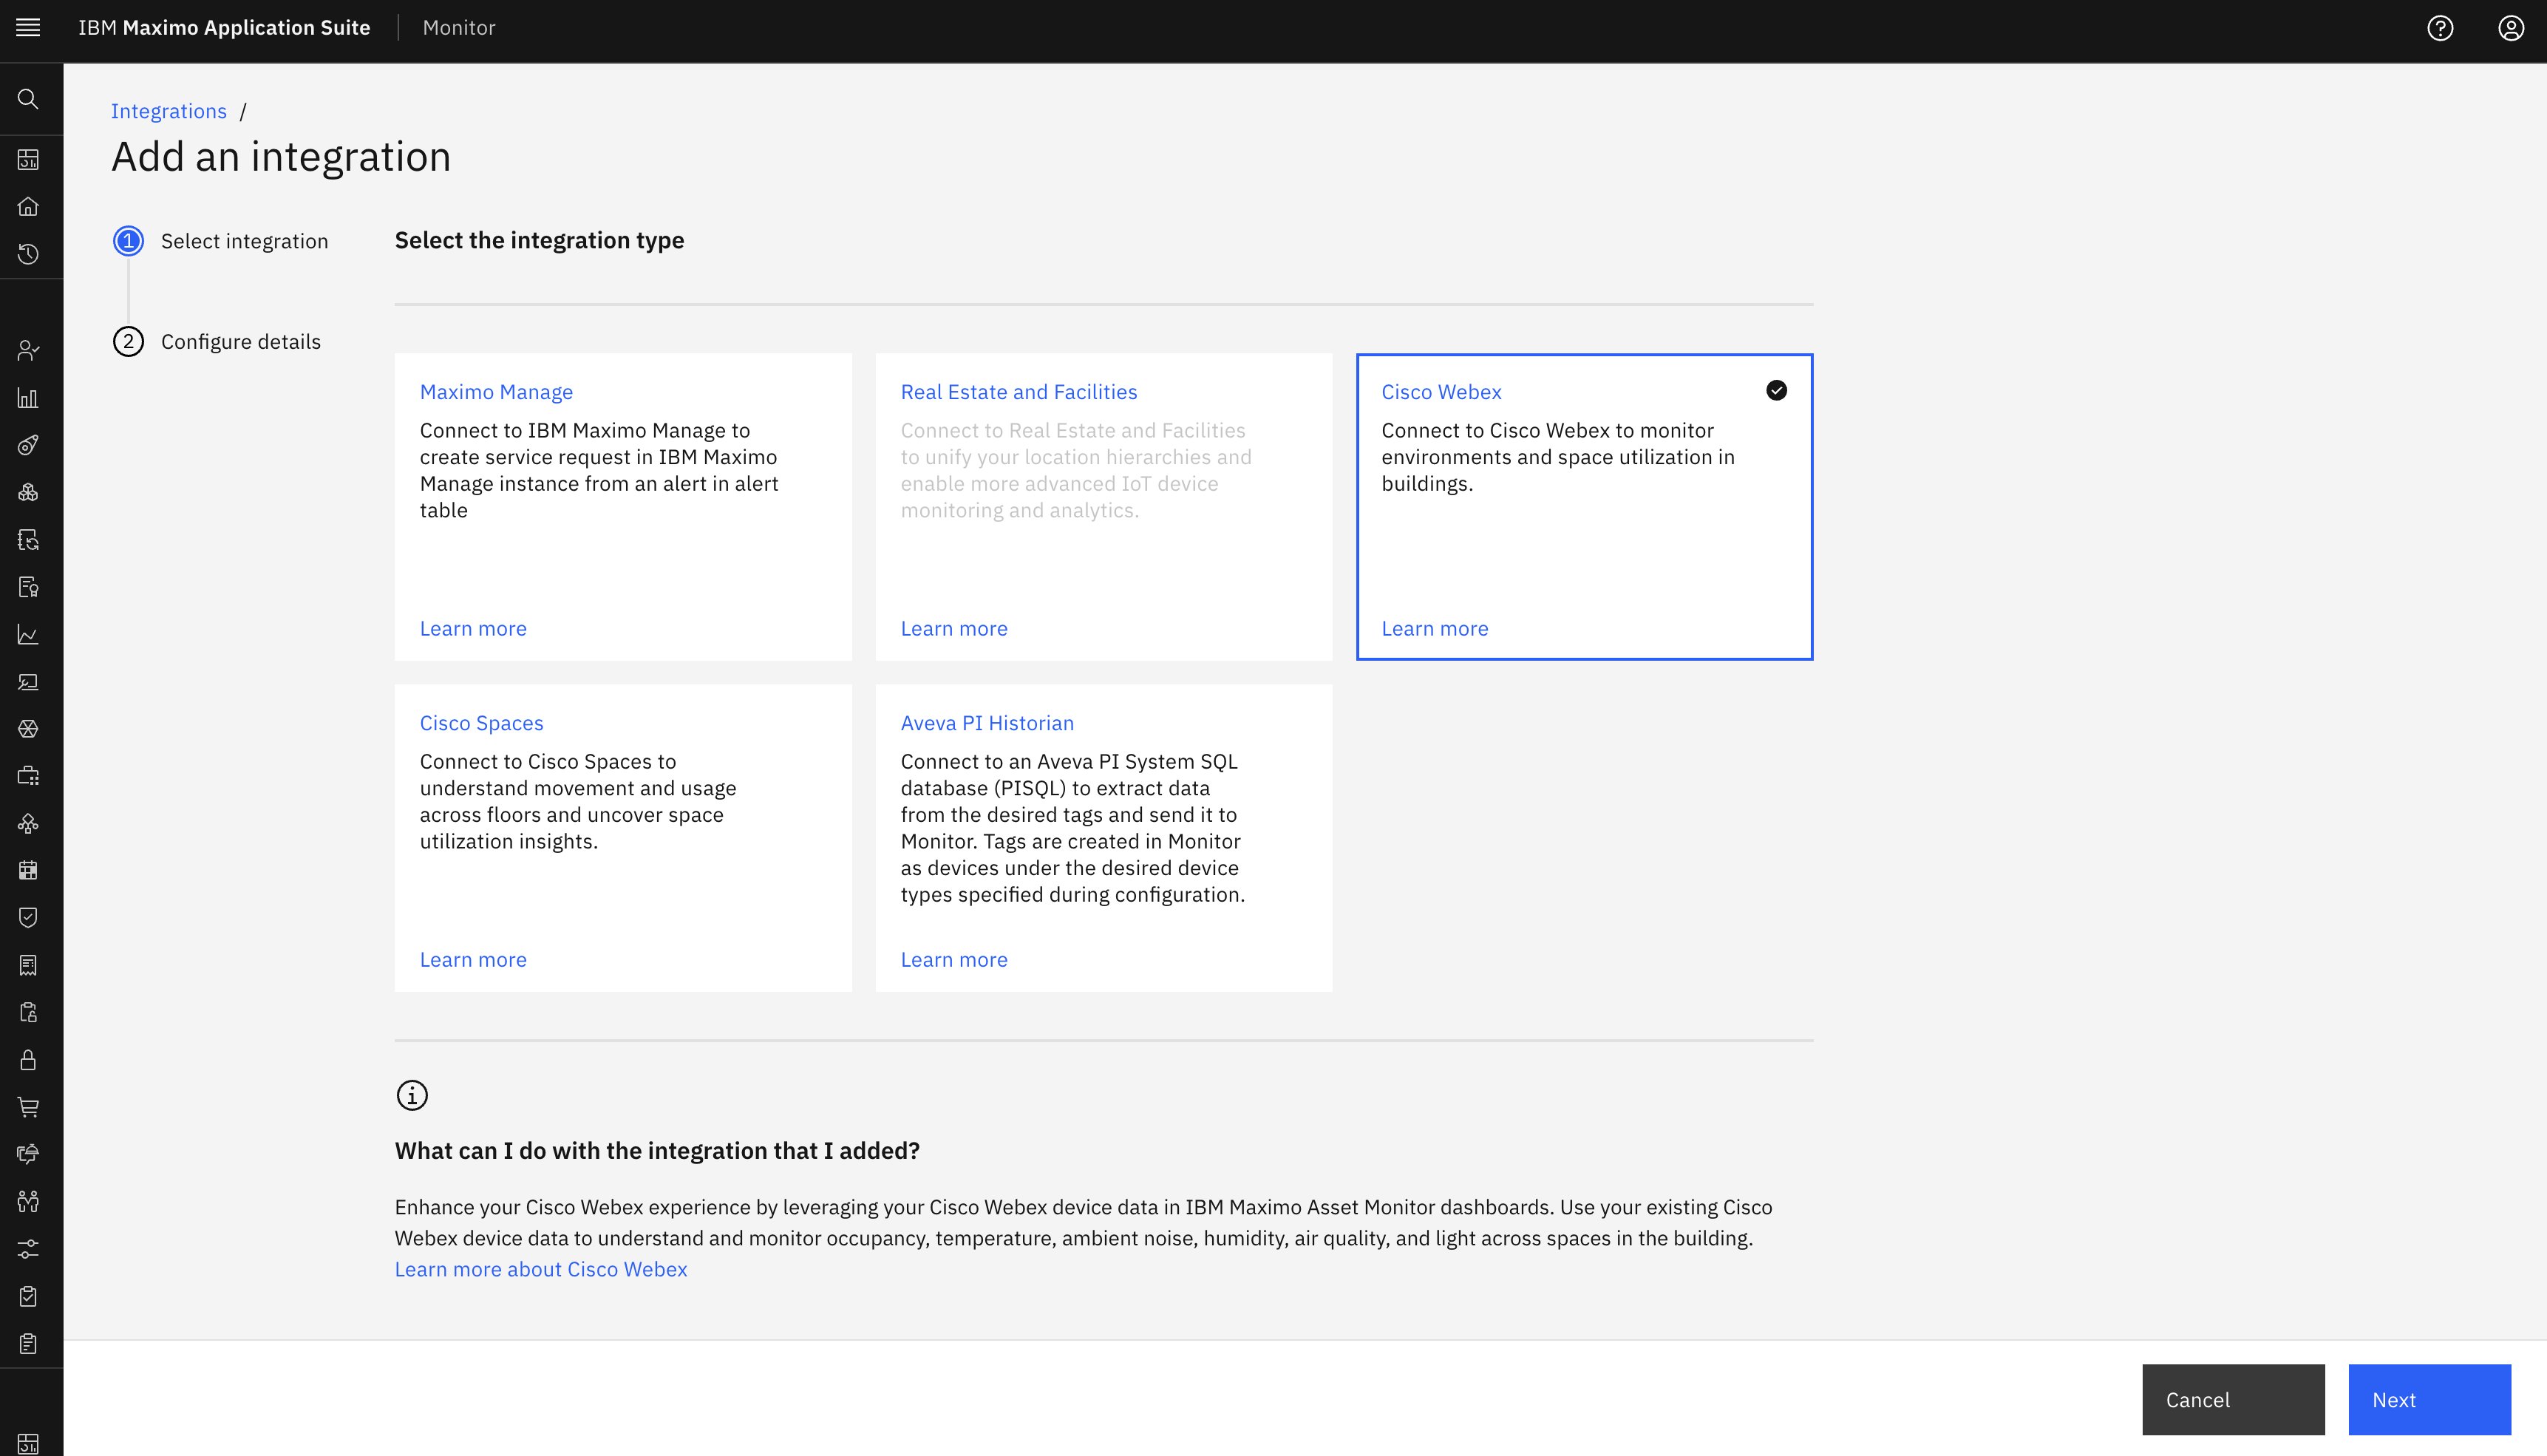Open the hamburger navigation menu
The width and height of the screenshot is (2547, 1456).
tap(28, 28)
